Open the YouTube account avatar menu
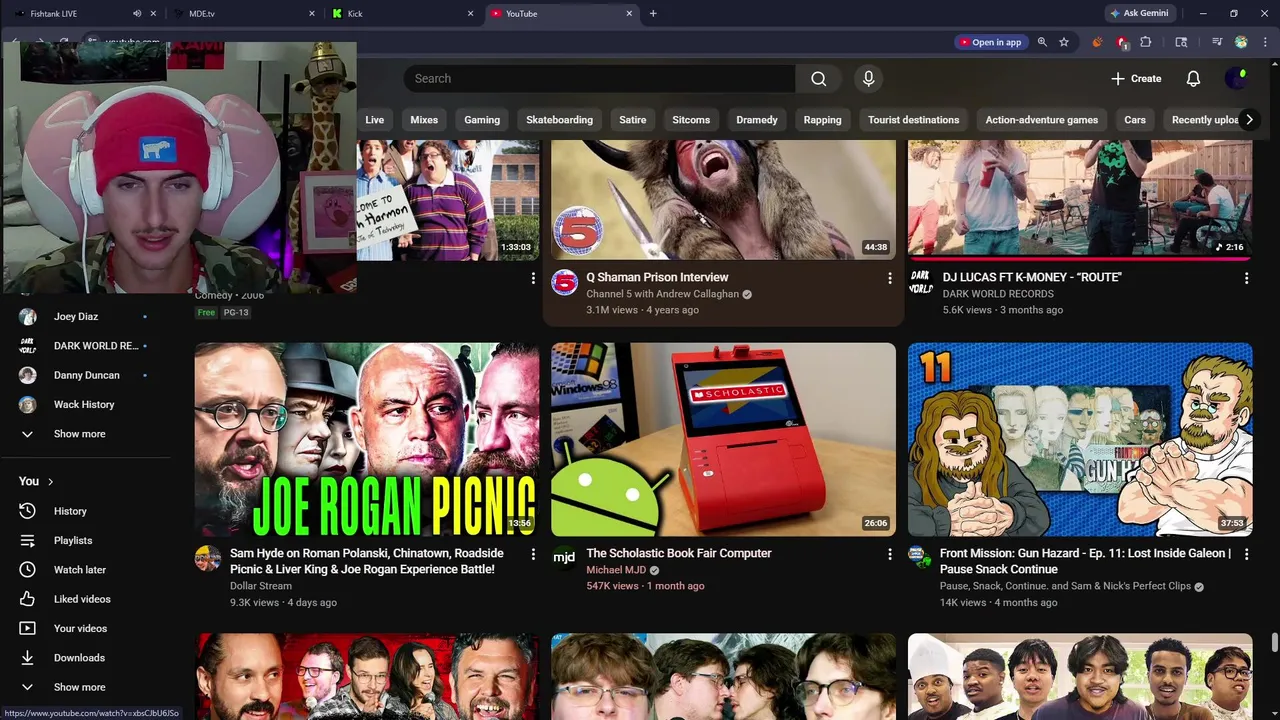The width and height of the screenshot is (1280, 720). 1237,79
